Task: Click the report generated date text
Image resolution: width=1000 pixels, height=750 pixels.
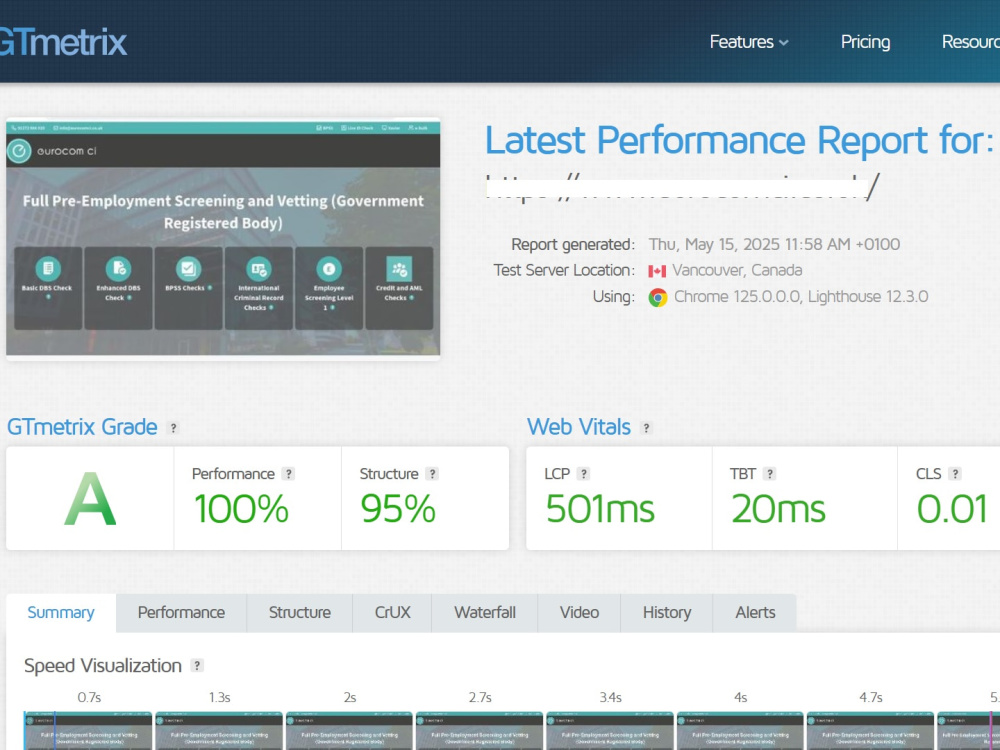Action: [774, 244]
